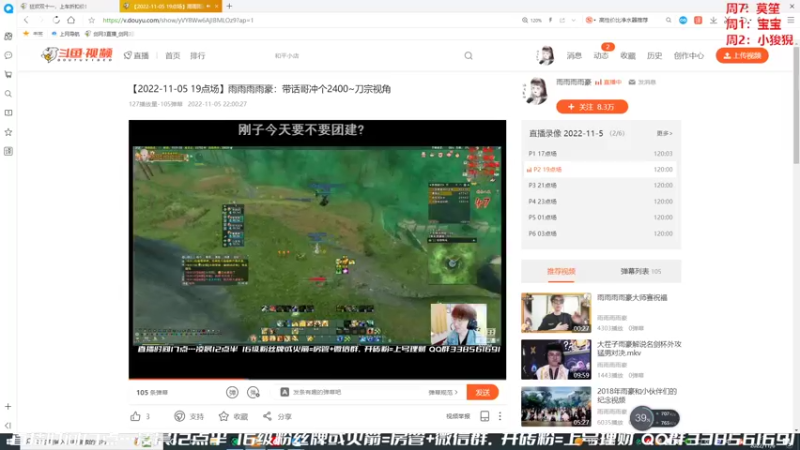
Task: Click the Douyu video logo
Action: click(x=77, y=55)
